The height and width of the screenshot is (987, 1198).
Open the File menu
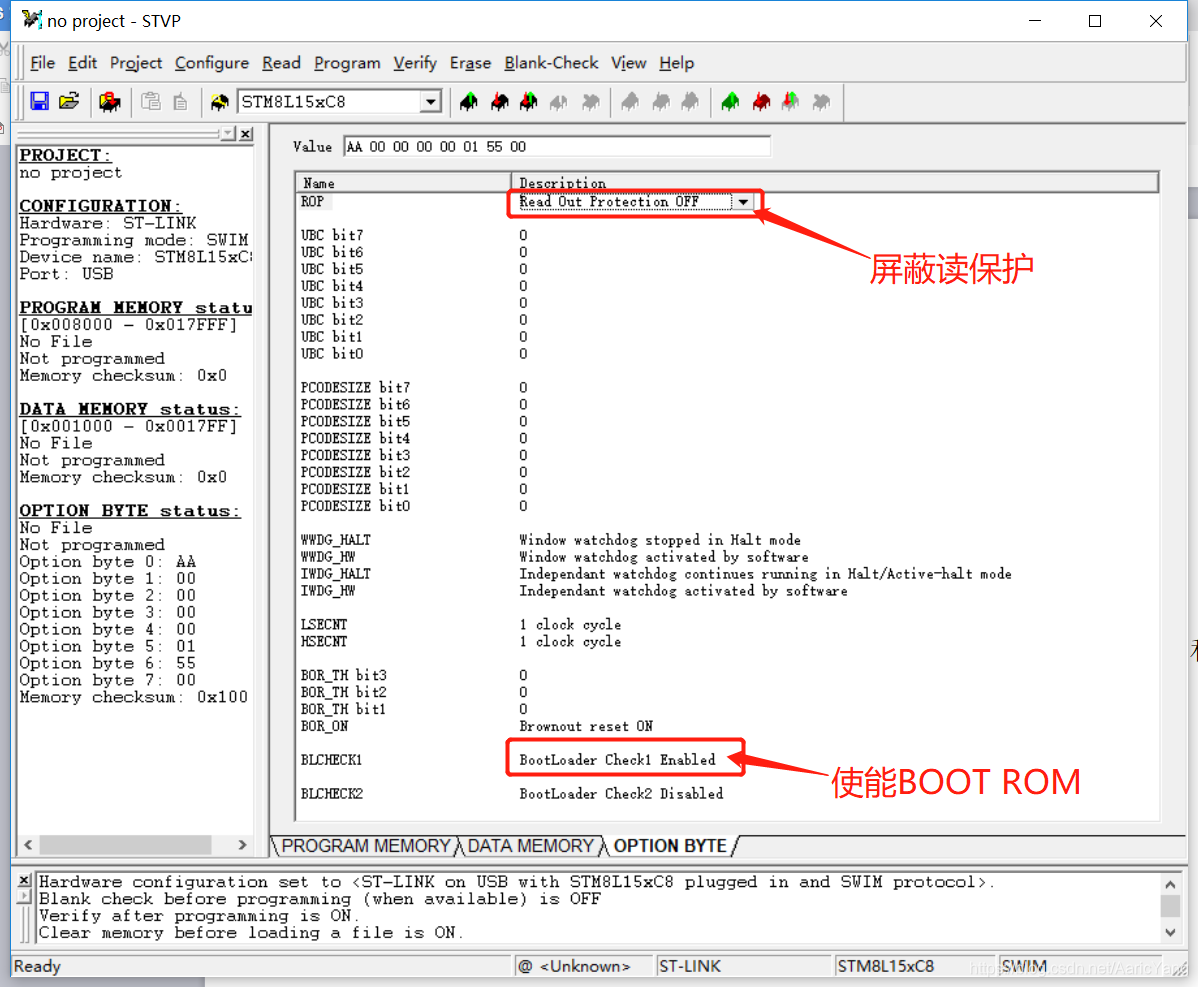coord(43,63)
